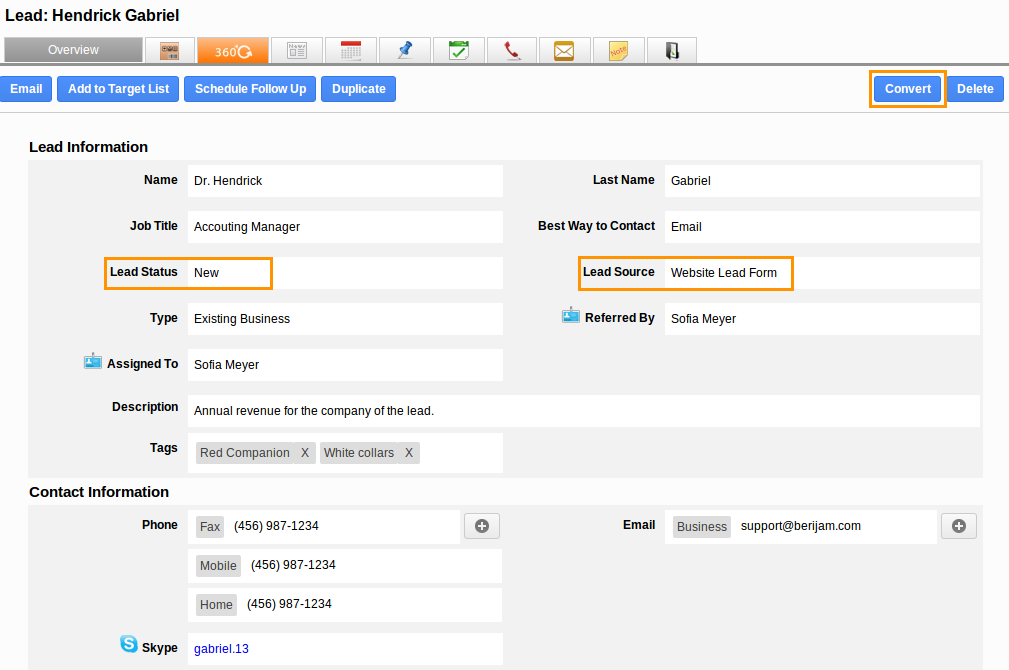Switch to the Overview tab
The height and width of the screenshot is (670, 1009).
[73, 50]
